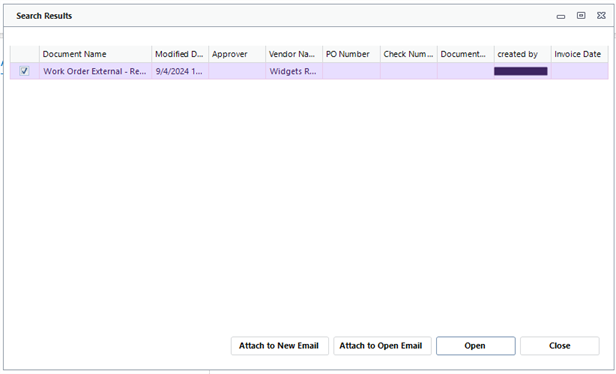Click the PO Number column header
The height and width of the screenshot is (374, 616).
point(351,54)
